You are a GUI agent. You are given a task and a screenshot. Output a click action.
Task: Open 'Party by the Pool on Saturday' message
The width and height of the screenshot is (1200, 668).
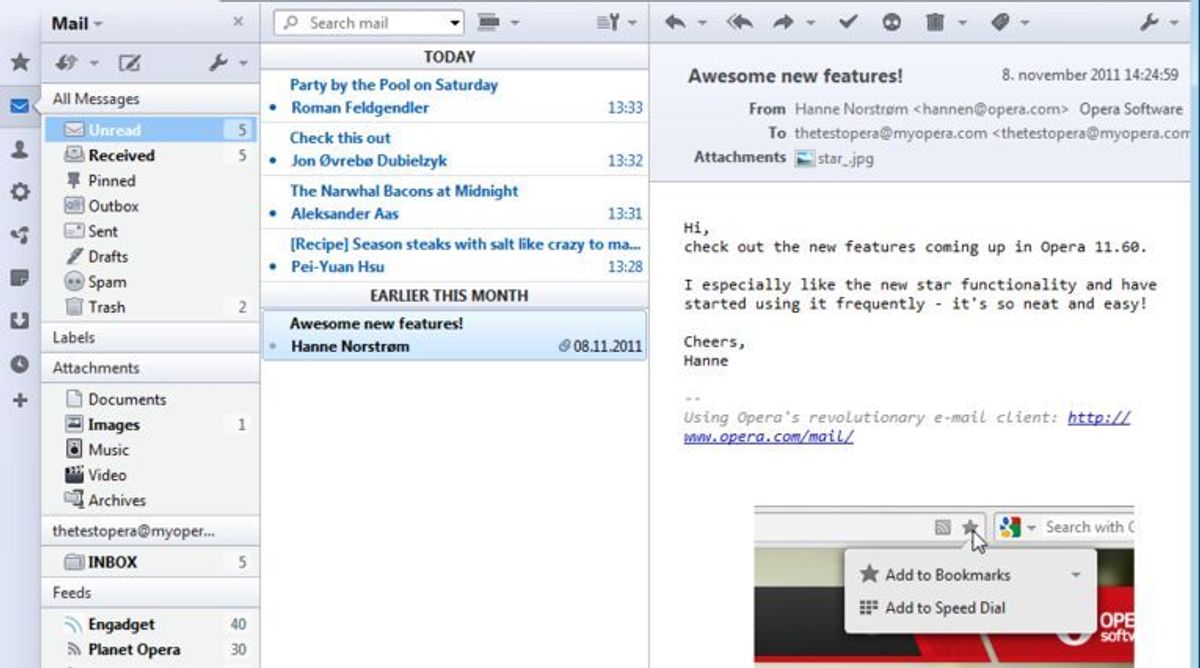455,97
